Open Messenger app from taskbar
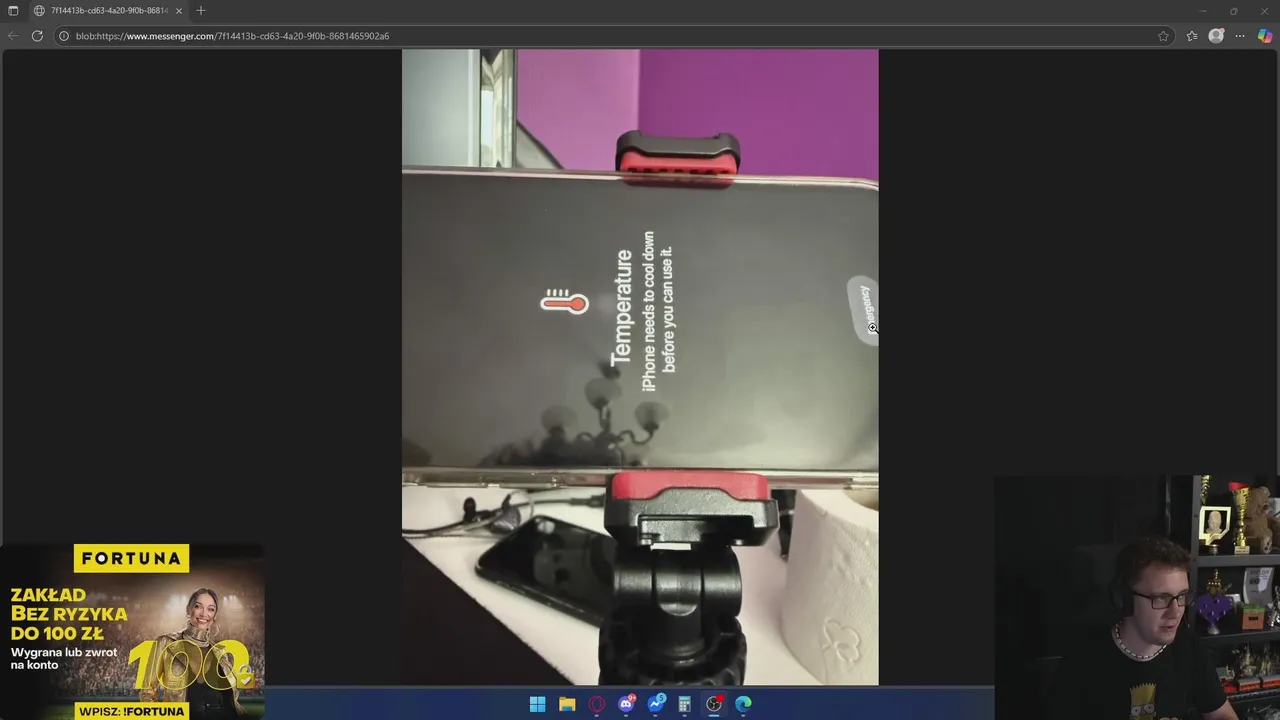The image size is (1280, 720). 656,704
